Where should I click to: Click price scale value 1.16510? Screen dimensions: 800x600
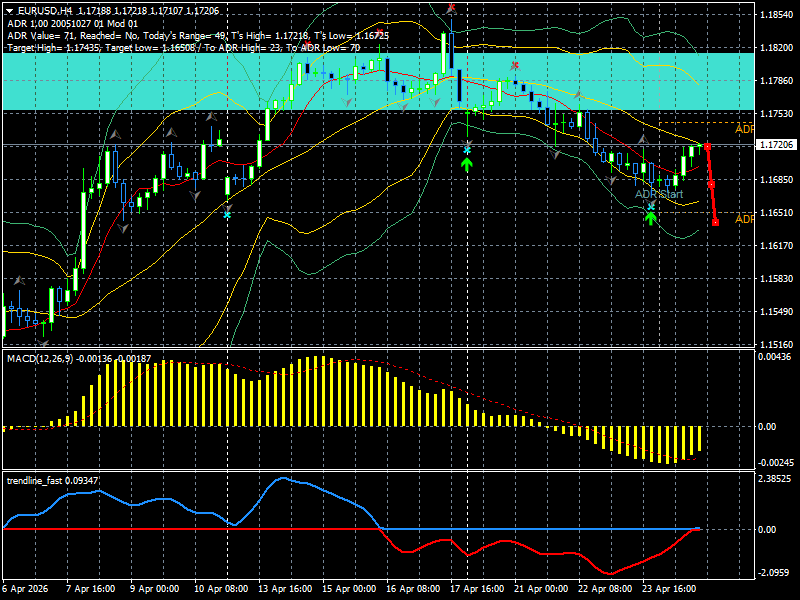tap(777, 212)
